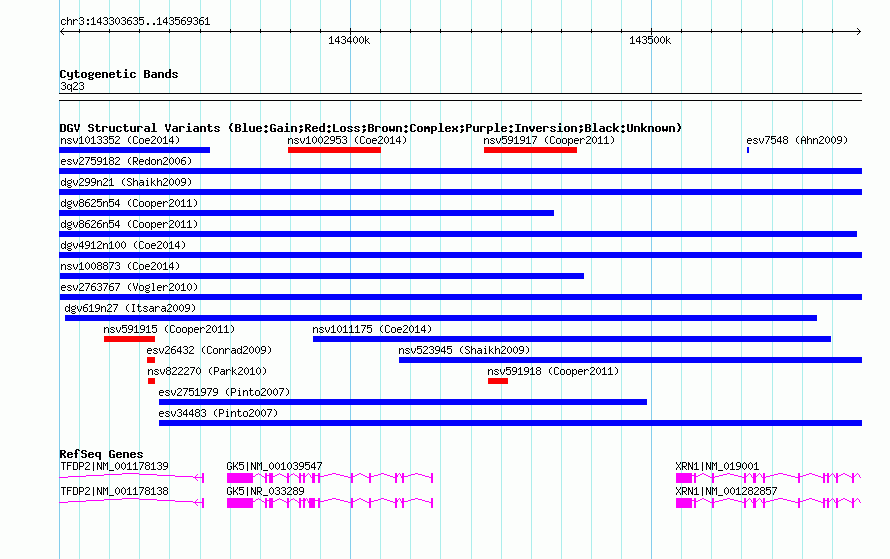890x559 pixels.
Task: Select the blue bar under esv2751979
Action: click(x=403, y=402)
